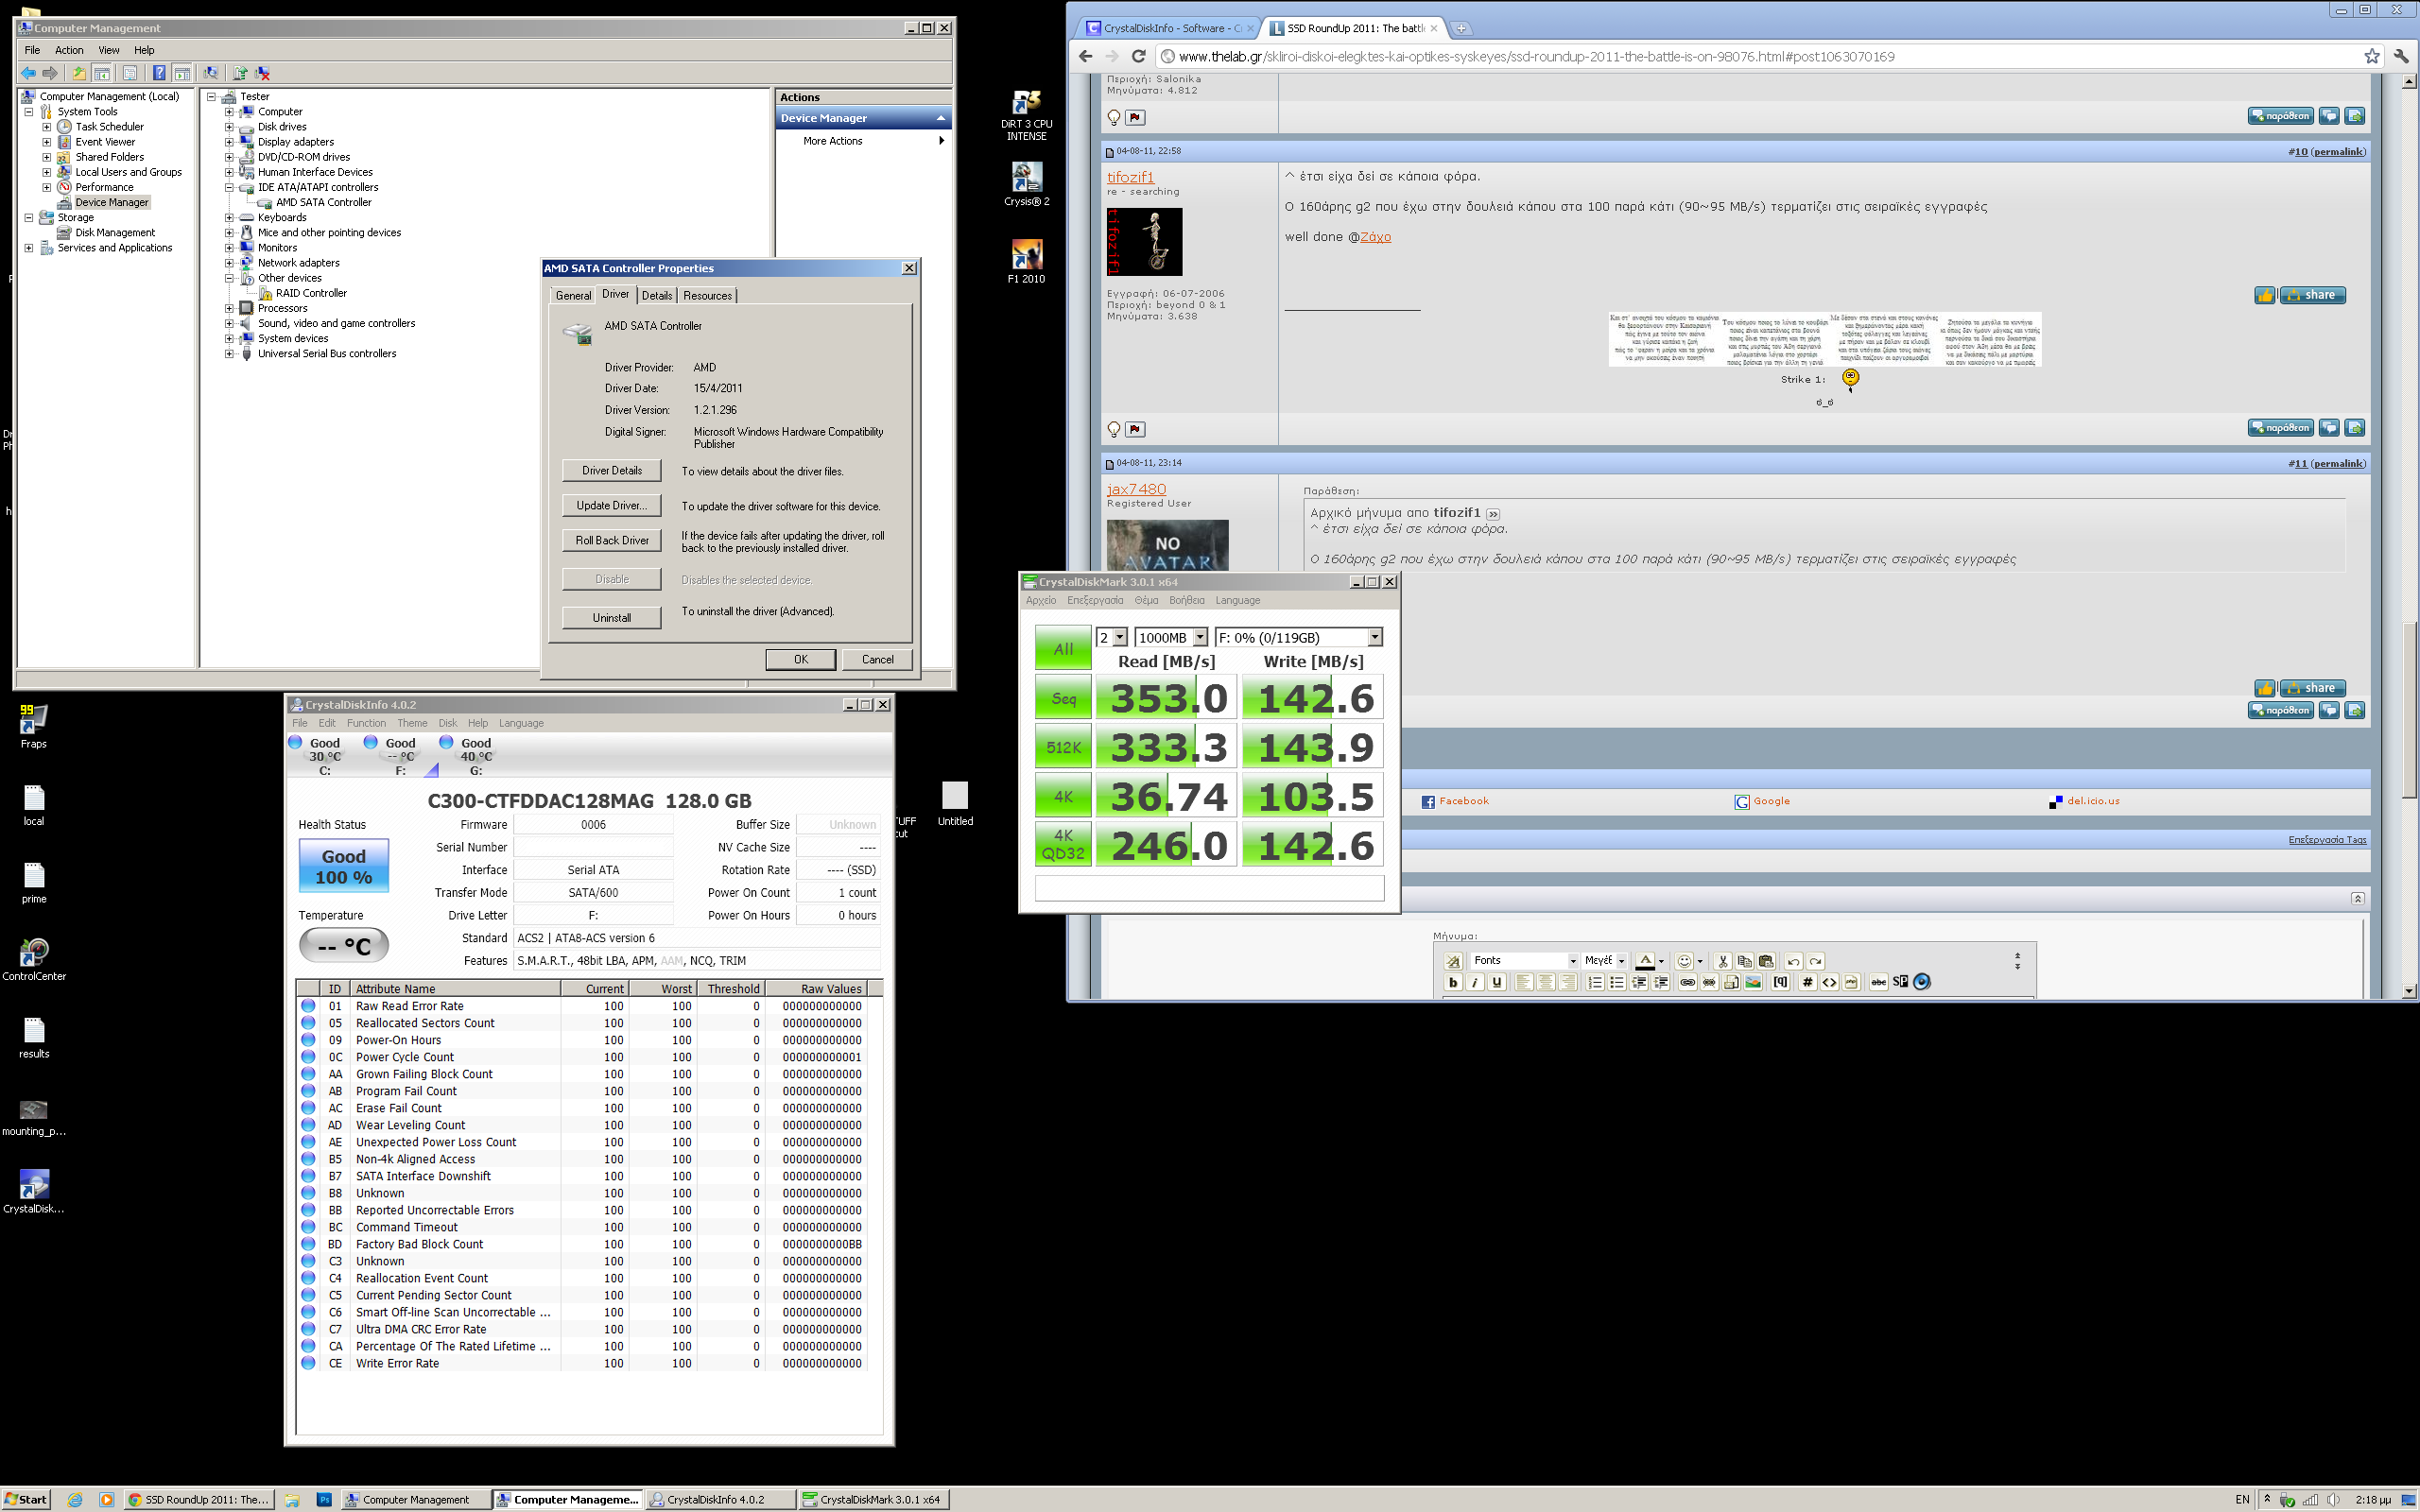
Task: Expand the Task Scheduler tree node
Action: coord(46,127)
